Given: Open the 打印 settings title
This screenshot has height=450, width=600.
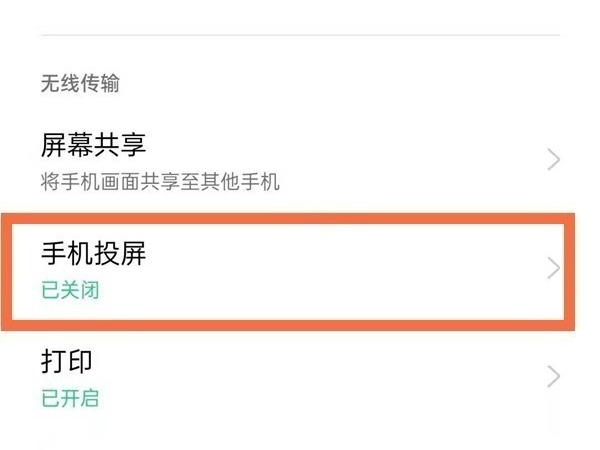Looking at the screenshot, I should click(x=67, y=361).
